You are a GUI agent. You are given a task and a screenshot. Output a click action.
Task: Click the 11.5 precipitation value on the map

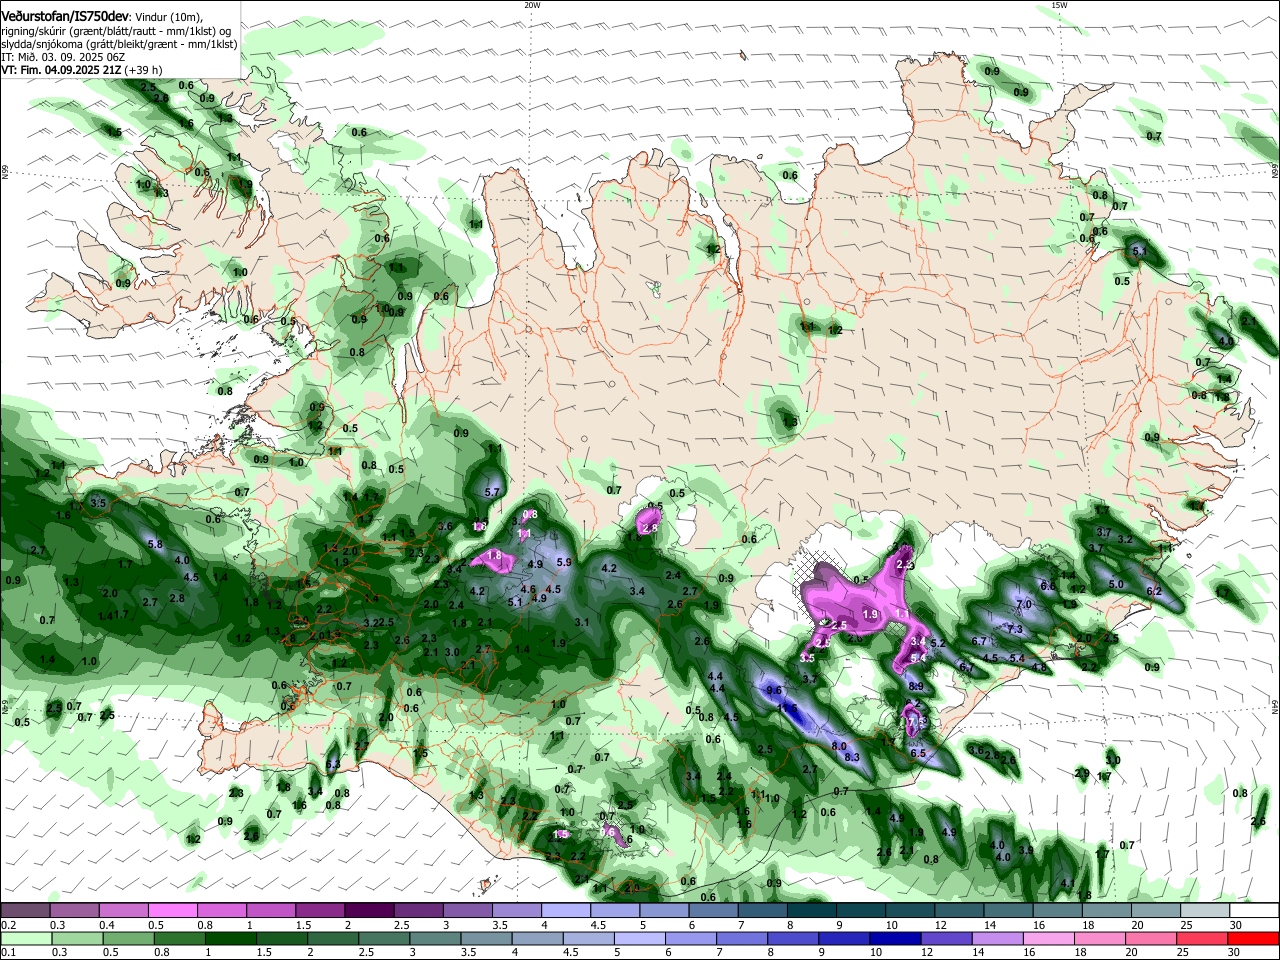pyautogui.click(x=787, y=708)
